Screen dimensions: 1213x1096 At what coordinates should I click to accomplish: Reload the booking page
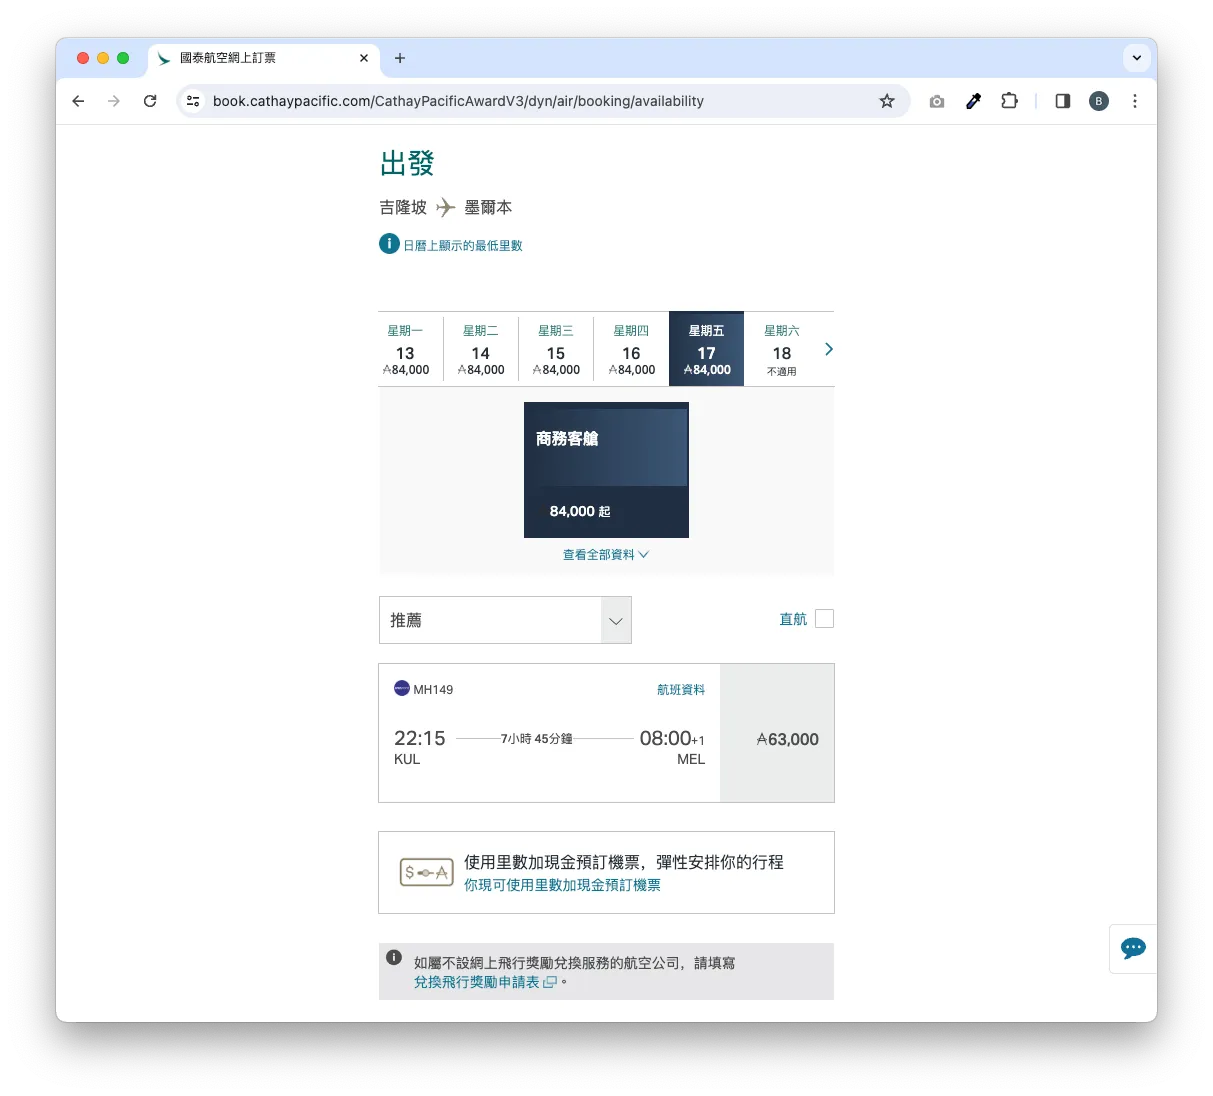coord(150,101)
